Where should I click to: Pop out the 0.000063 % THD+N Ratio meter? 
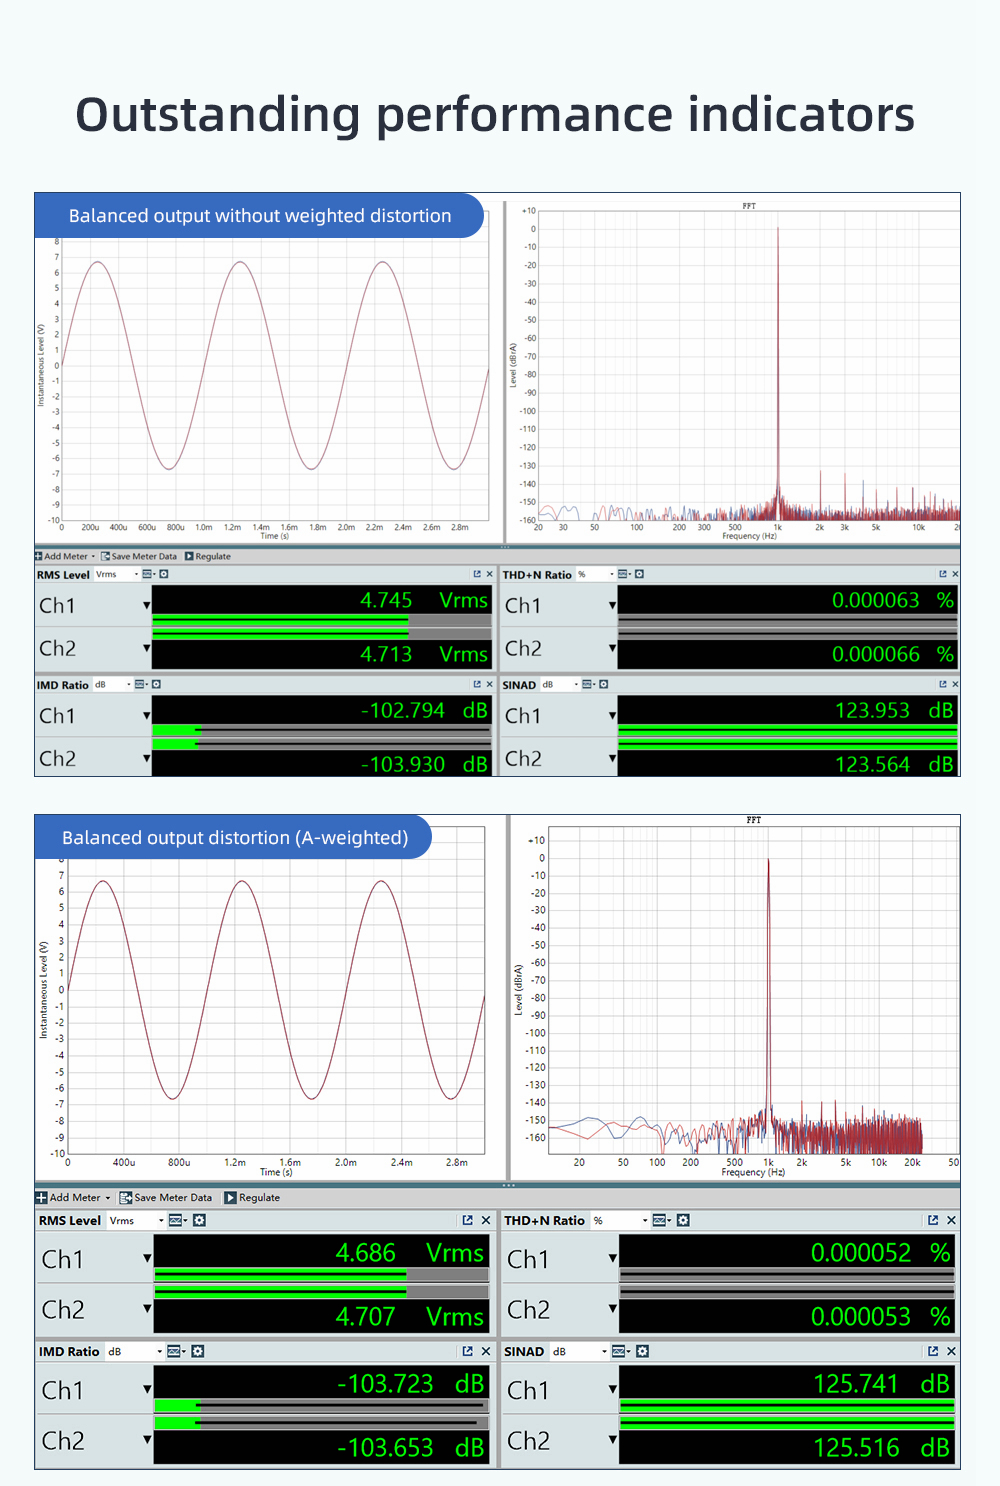click(942, 574)
